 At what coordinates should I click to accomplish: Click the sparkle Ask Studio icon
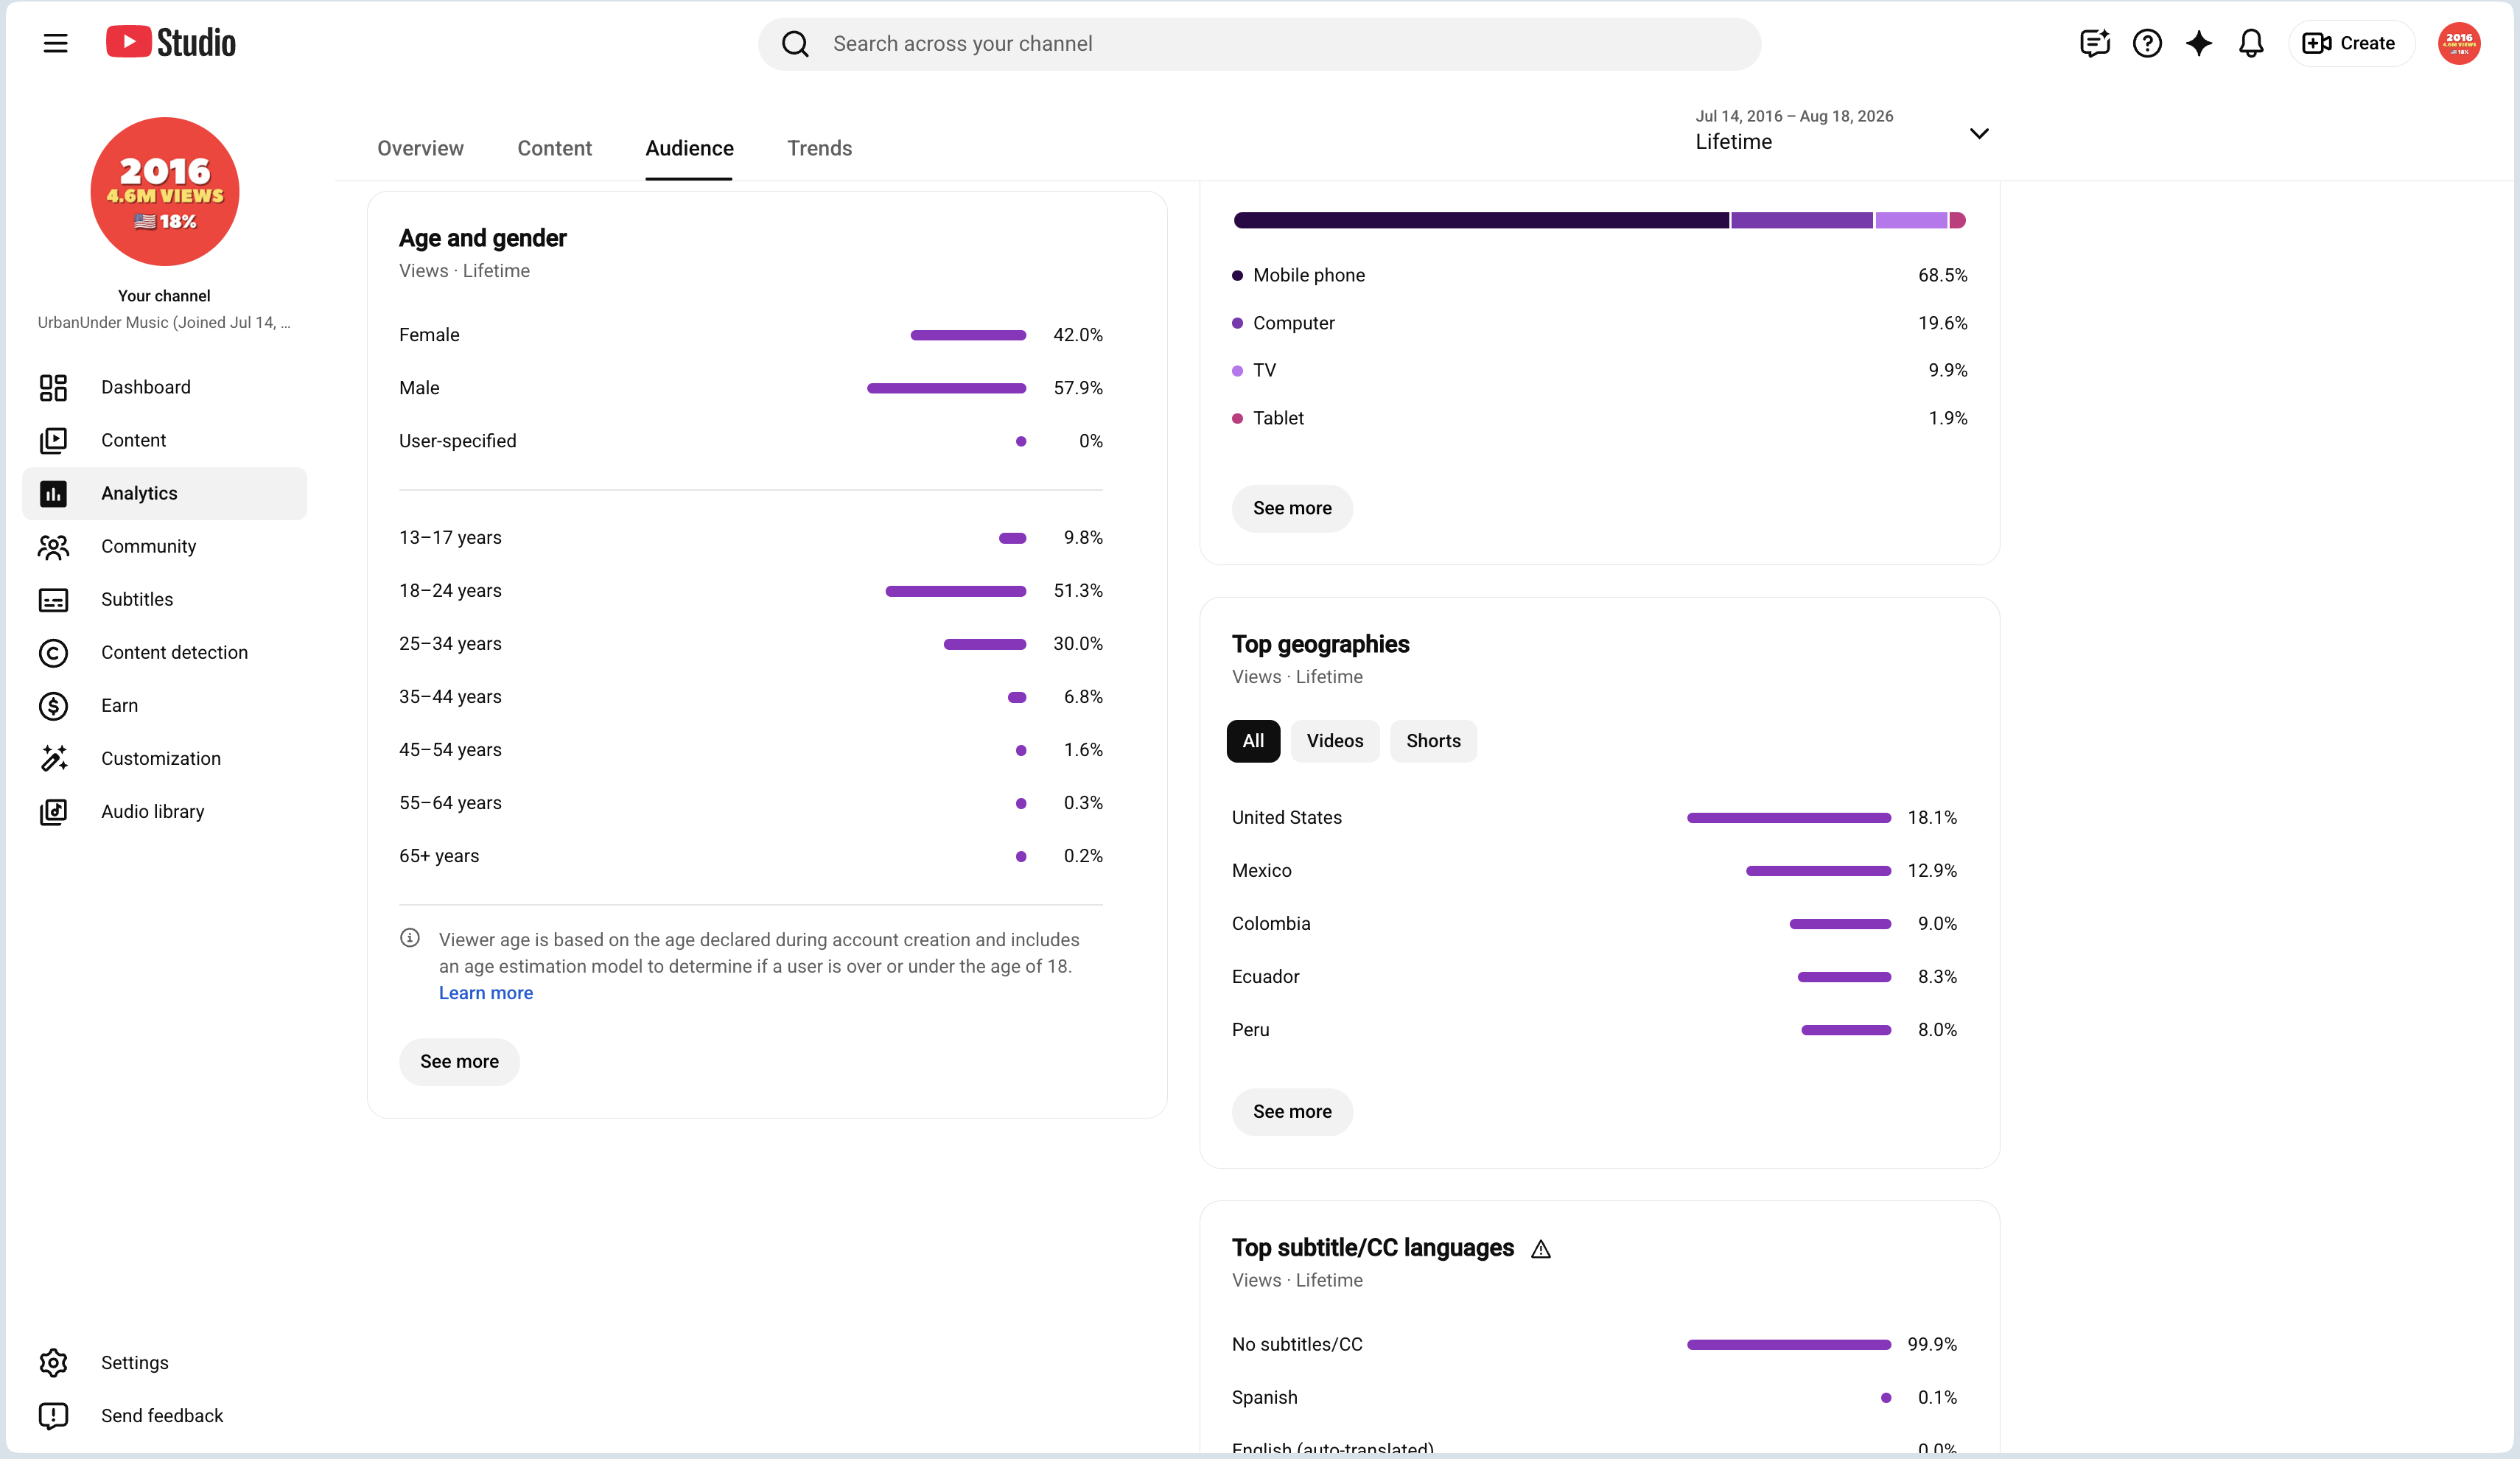point(2199,43)
